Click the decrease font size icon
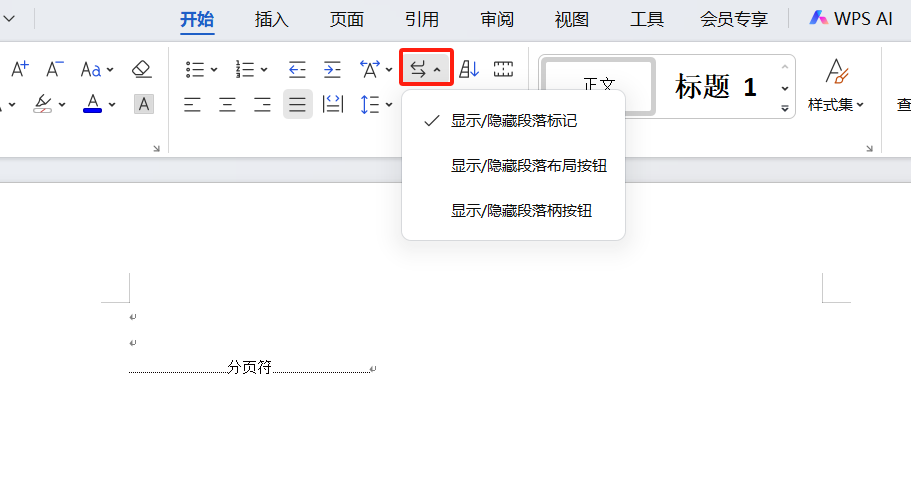This screenshot has height=486, width=911. tap(54, 69)
